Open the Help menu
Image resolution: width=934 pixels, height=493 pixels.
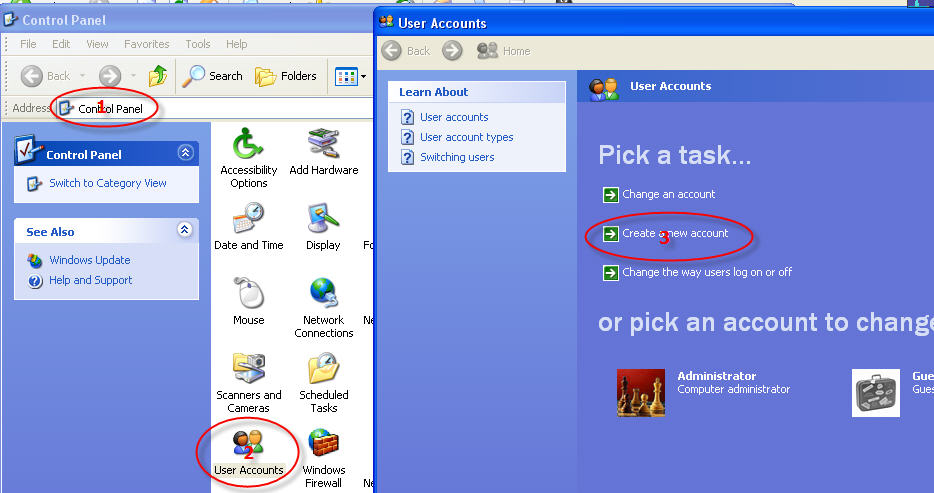[236, 44]
